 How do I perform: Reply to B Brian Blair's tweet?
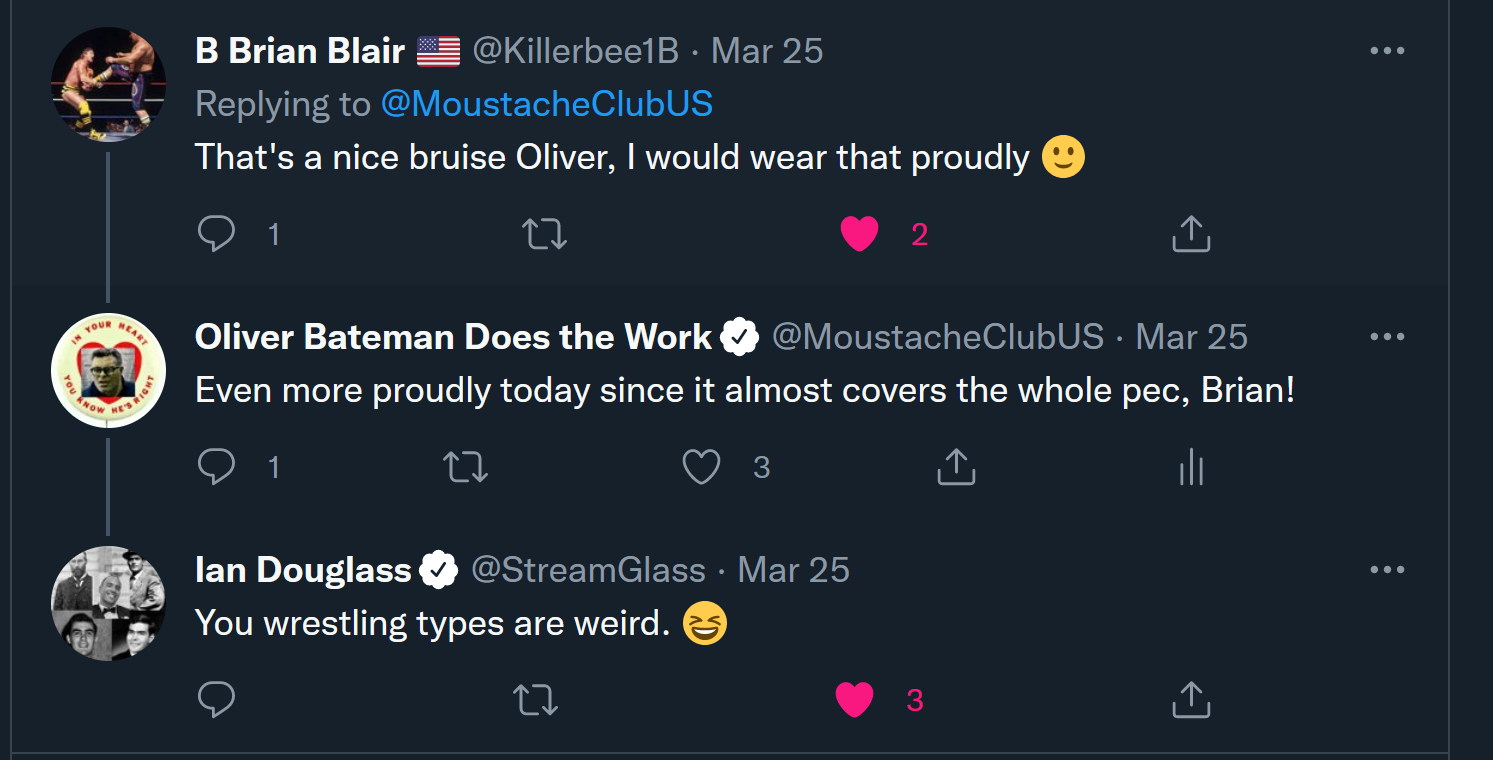tap(216, 234)
